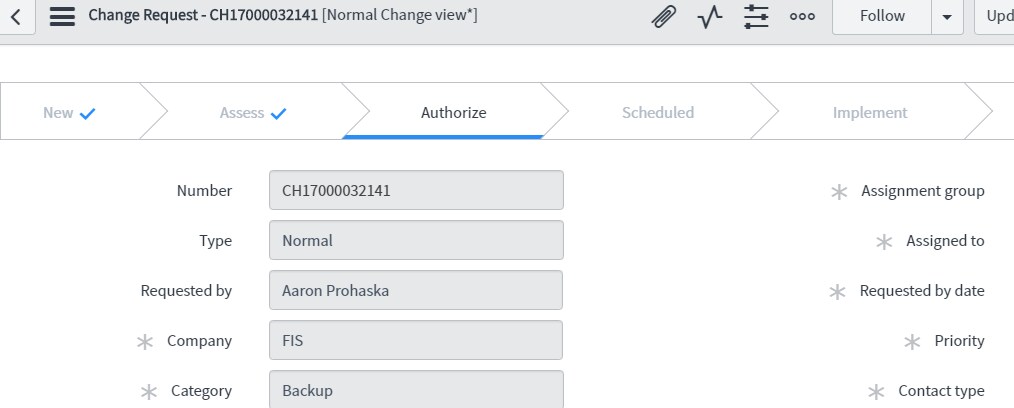1014x408 pixels.
Task: Click the paperclip attachments icon
Action: [x=662, y=17]
